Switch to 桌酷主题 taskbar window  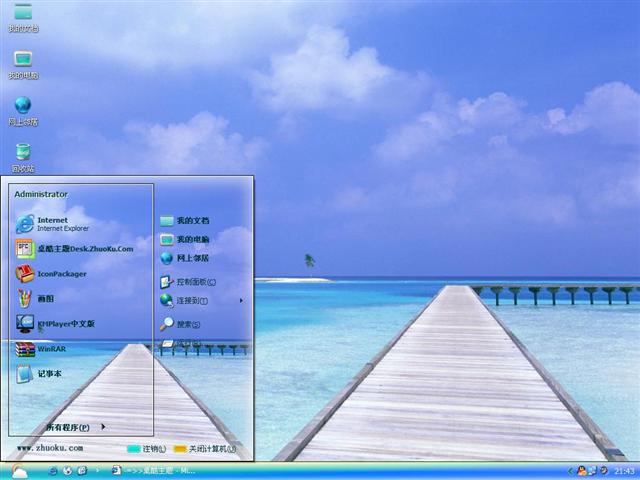(x=153, y=471)
